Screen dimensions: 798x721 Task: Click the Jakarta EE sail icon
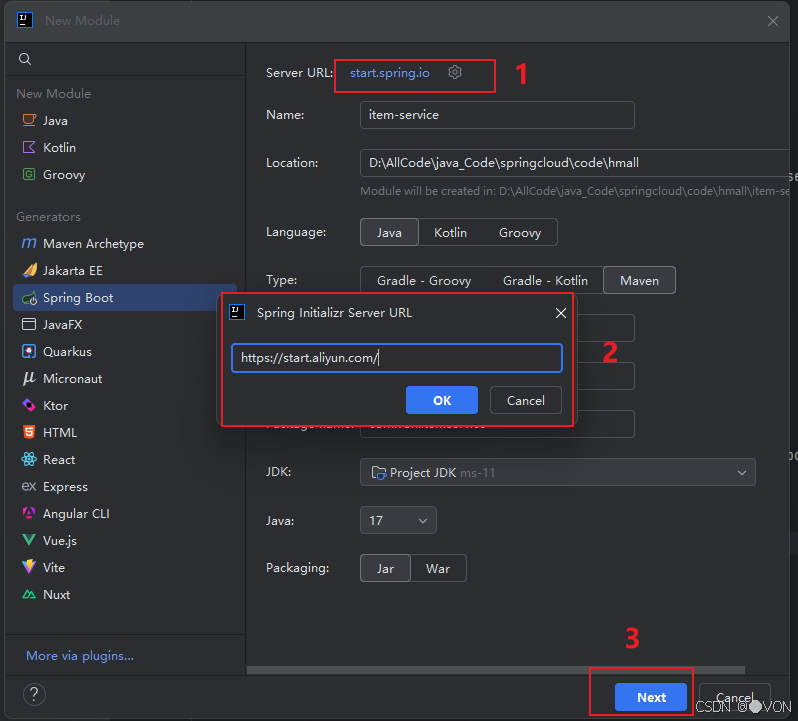tap(29, 270)
